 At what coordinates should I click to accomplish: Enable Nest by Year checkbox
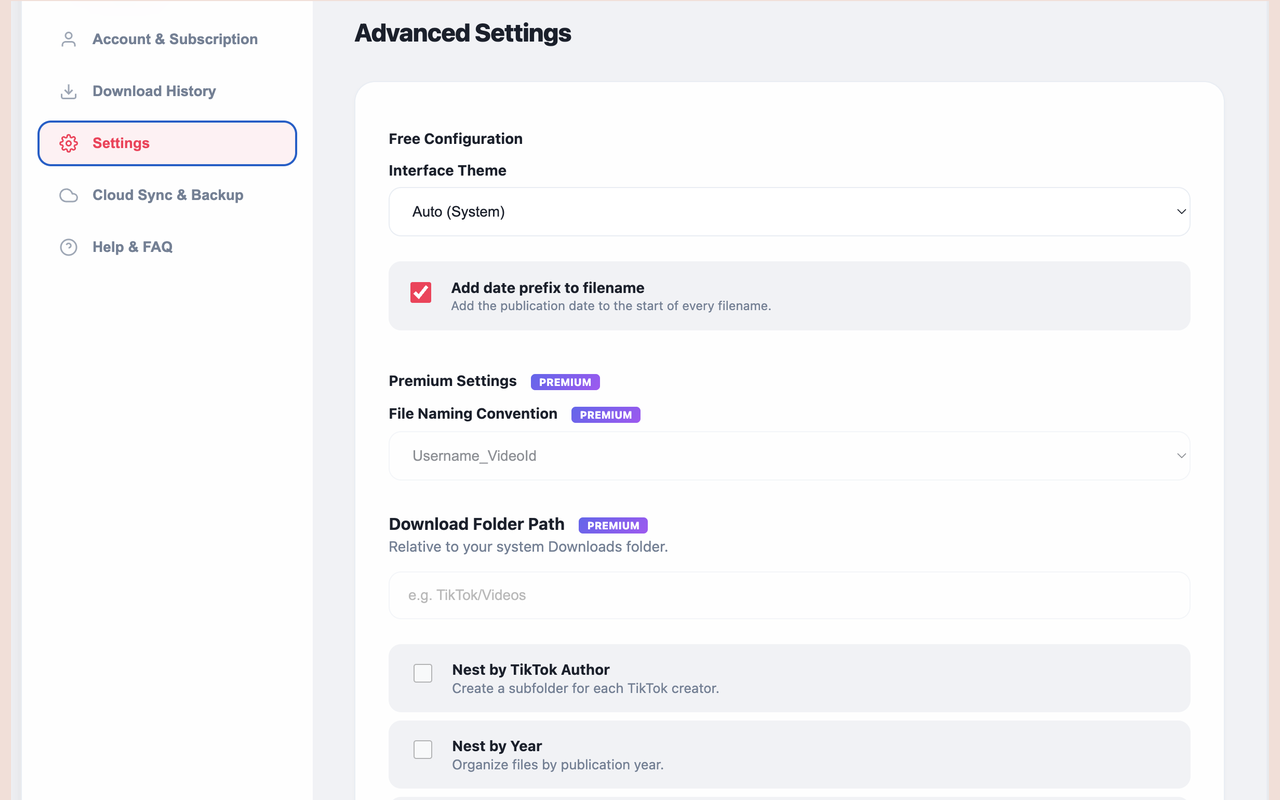pos(423,749)
